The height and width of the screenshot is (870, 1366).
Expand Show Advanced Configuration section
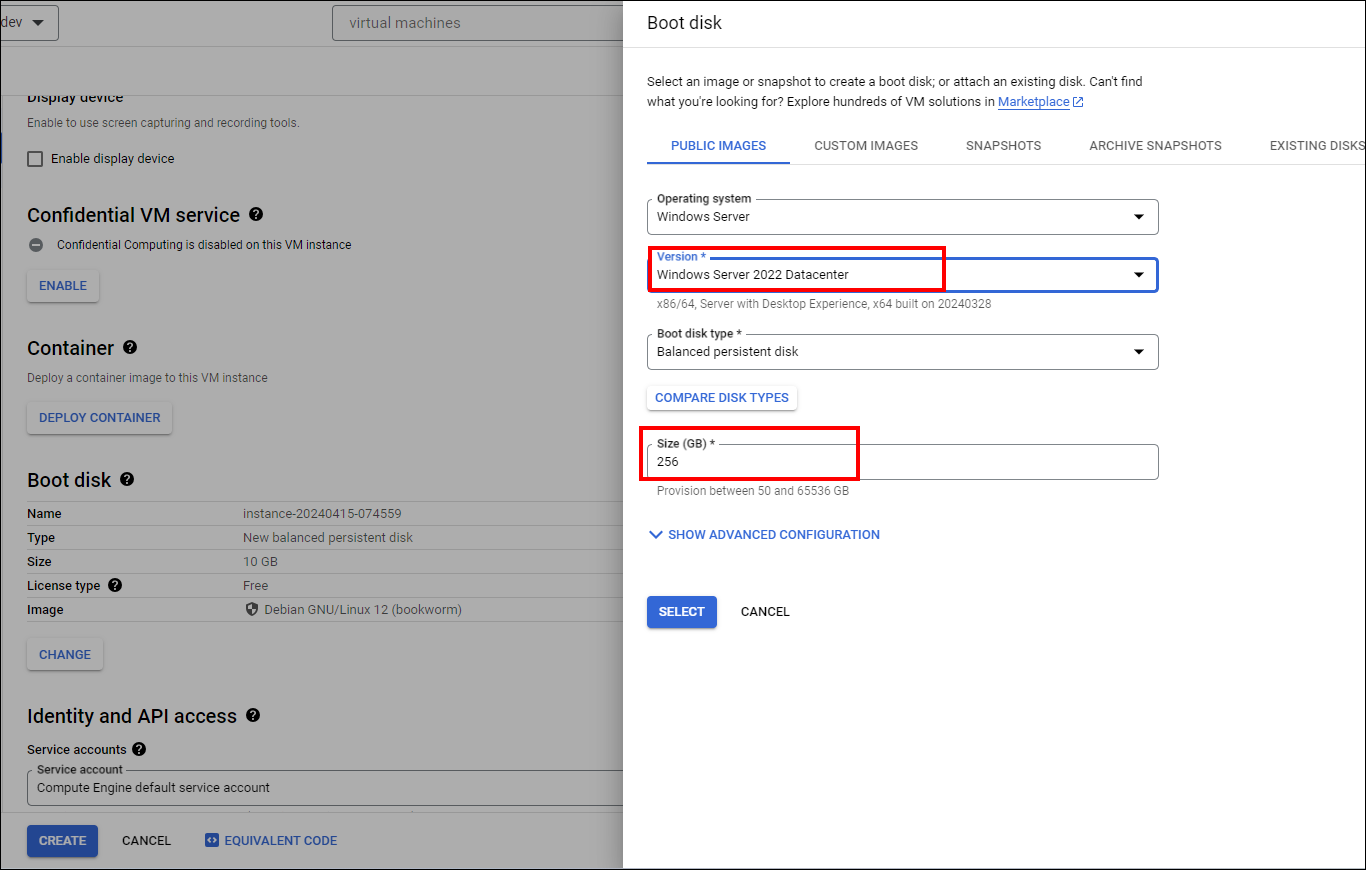tap(765, 535)
